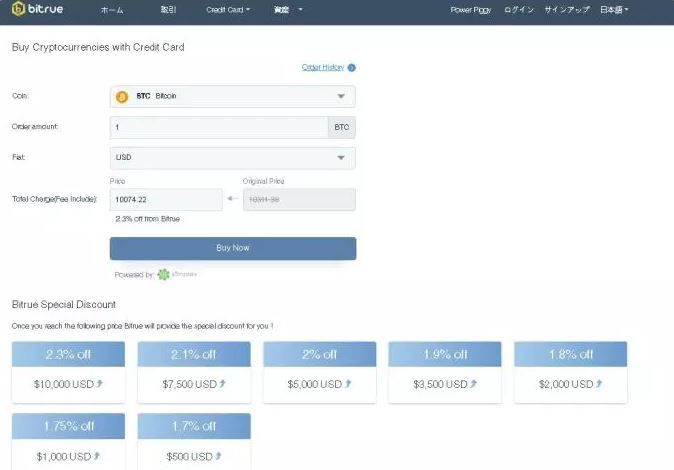Viewport: 674px width, 470px height.
Task: Open the 取引 menu item
Action: [x=168, y=10]
